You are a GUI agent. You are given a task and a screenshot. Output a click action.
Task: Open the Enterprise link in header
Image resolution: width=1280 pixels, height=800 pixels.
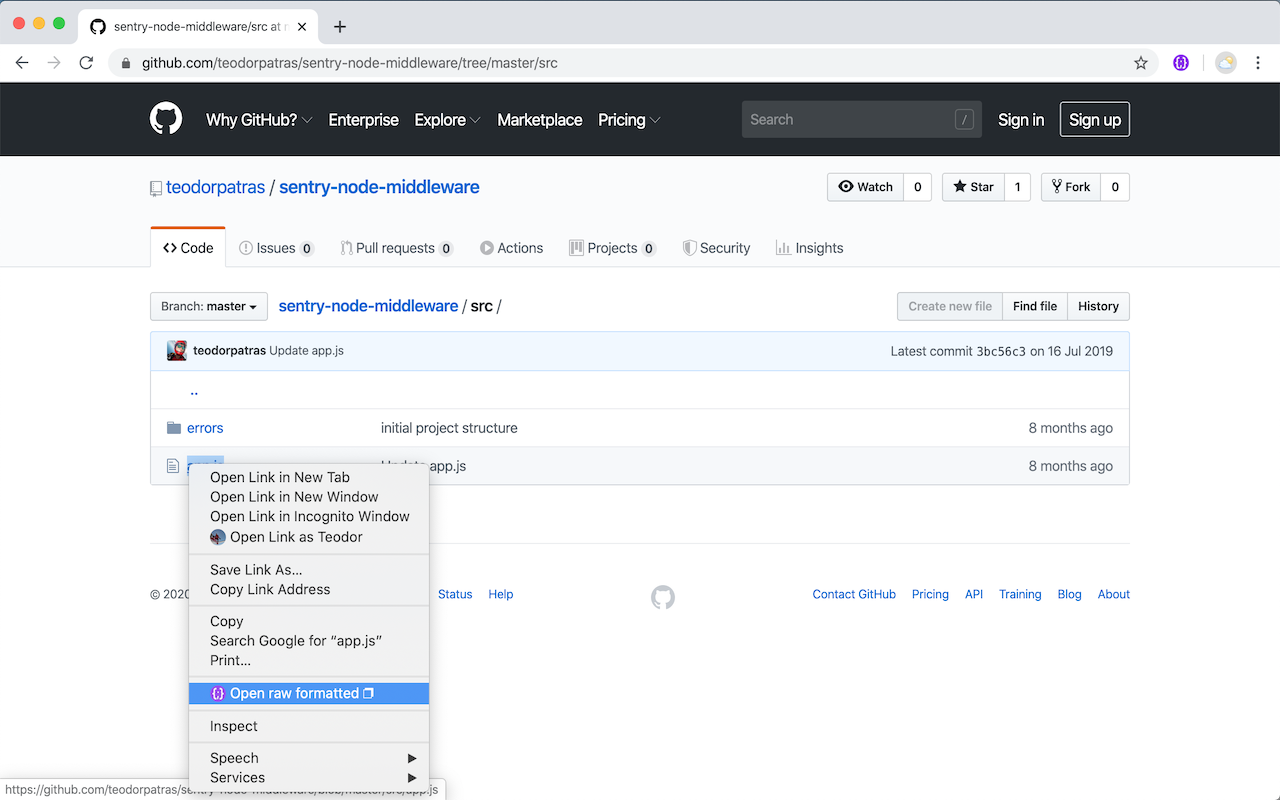(x=364, y=120)
